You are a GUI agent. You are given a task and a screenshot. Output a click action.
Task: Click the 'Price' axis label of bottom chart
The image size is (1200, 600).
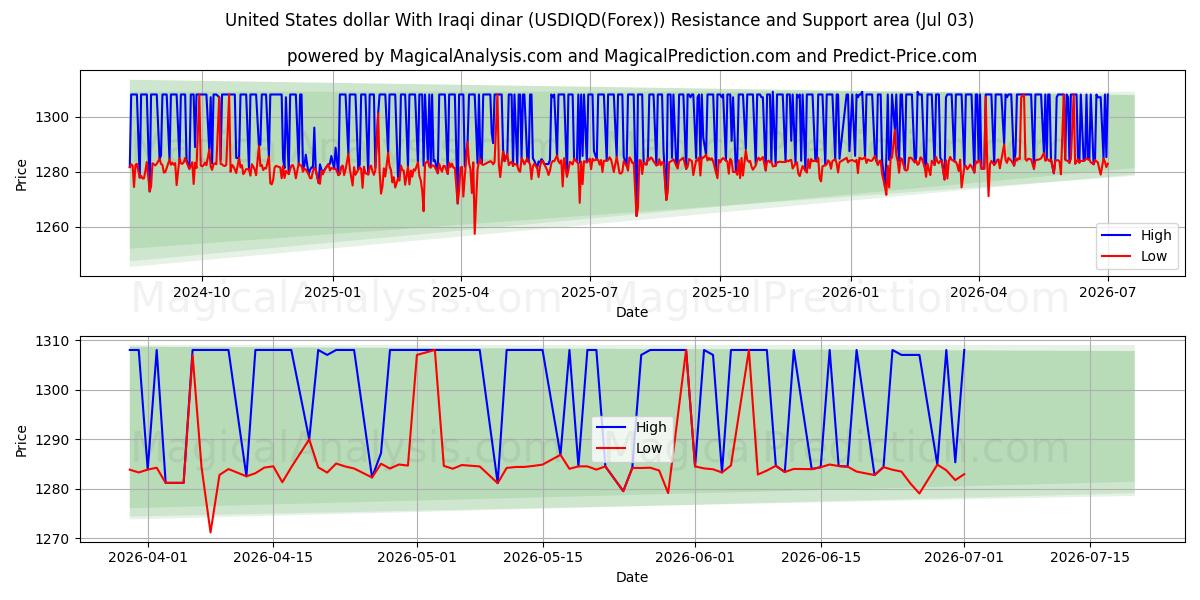coord(22,439)
